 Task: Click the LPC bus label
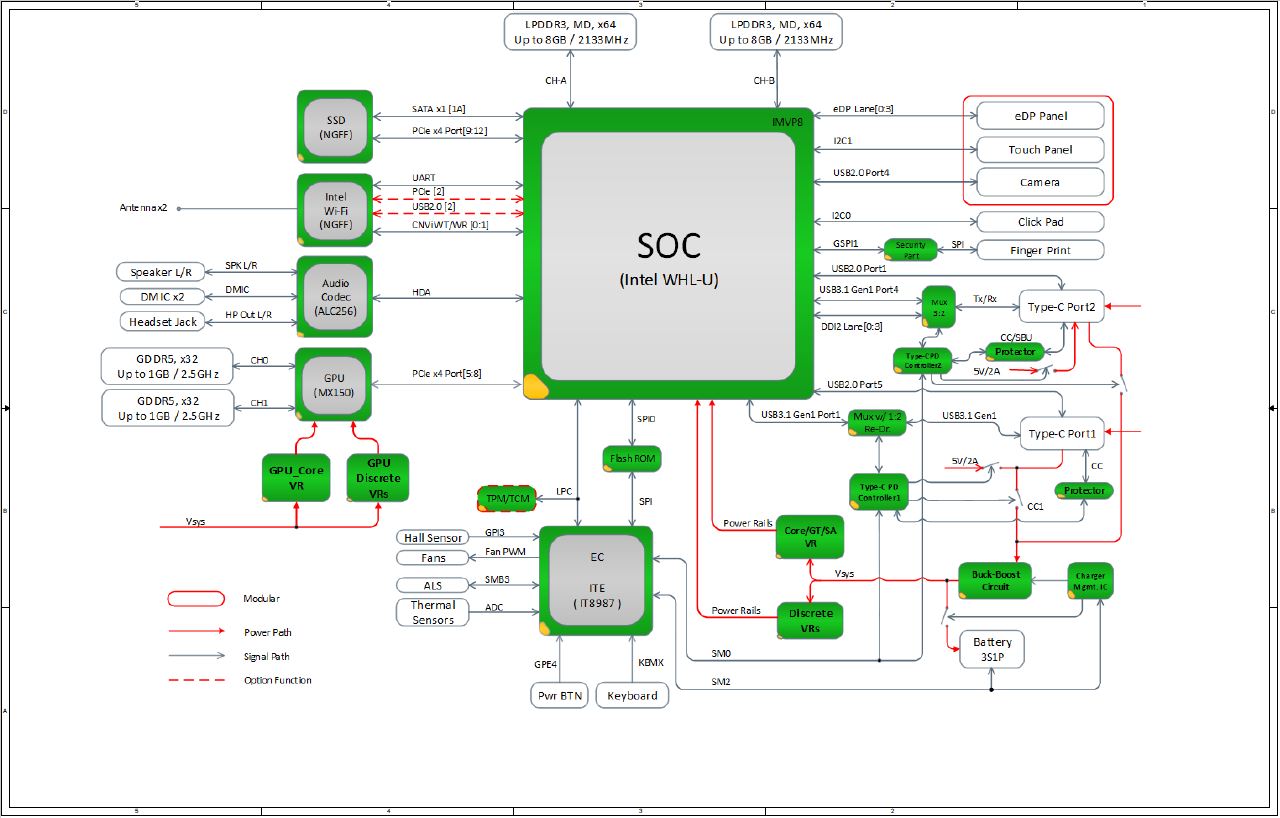coord(563,492)
